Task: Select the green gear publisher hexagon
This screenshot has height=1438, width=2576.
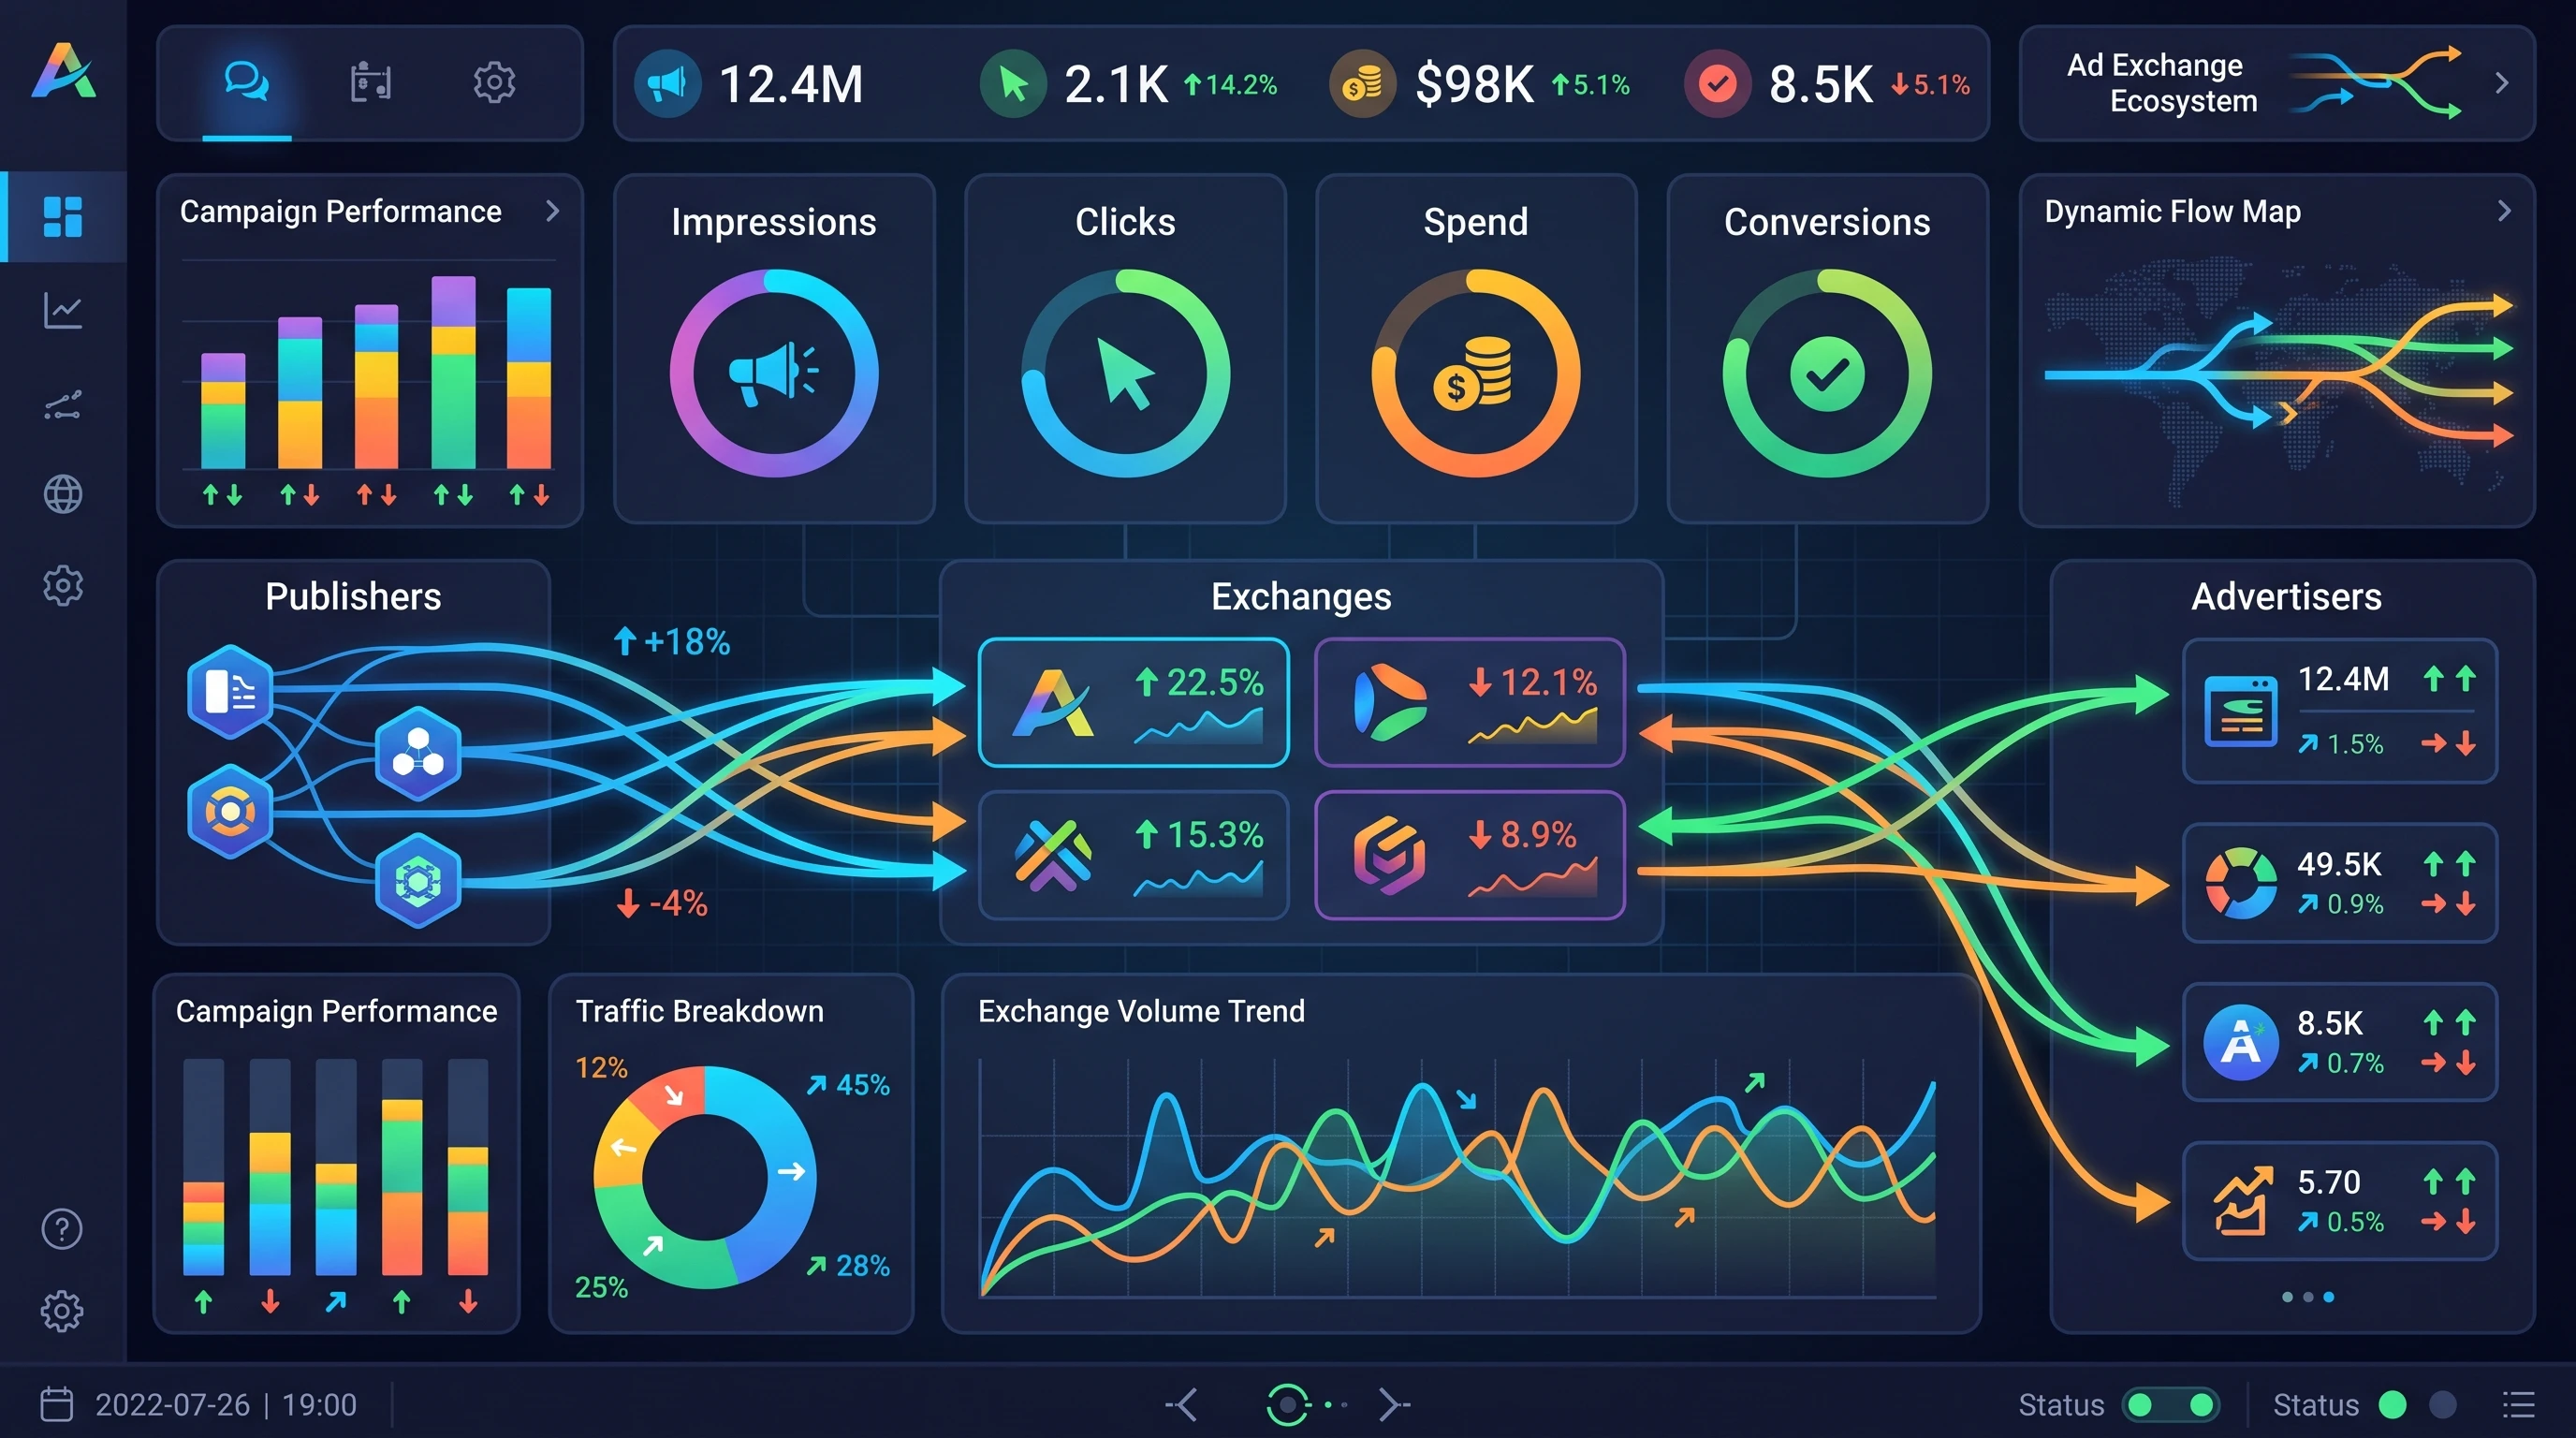Action: 418,881
